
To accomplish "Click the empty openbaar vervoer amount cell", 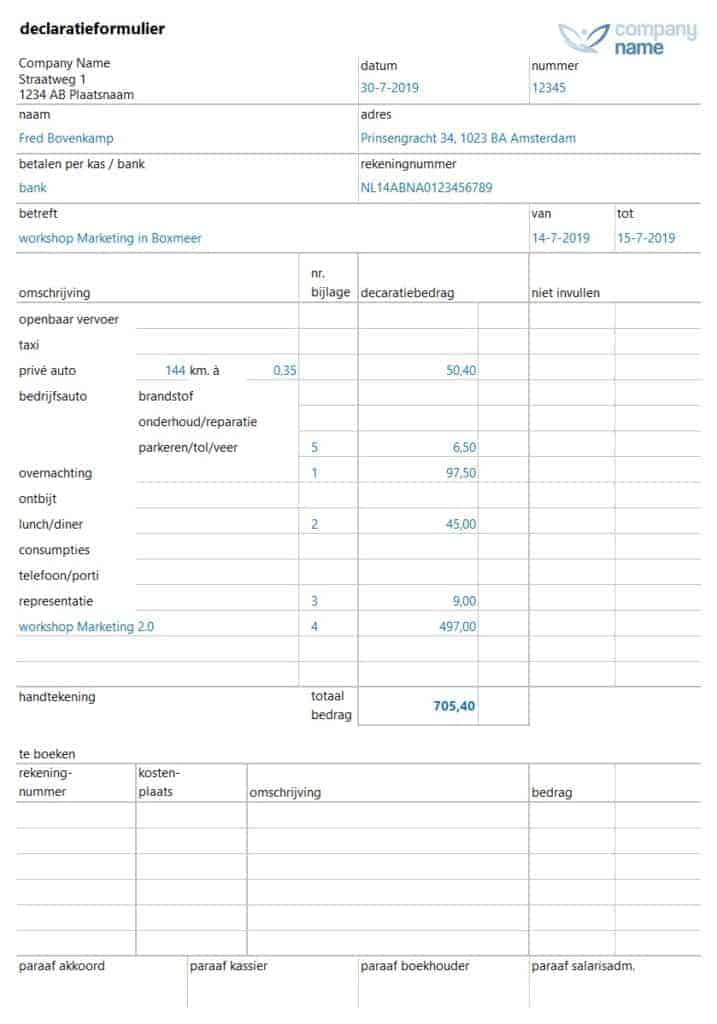I will (x=418, y=319).
